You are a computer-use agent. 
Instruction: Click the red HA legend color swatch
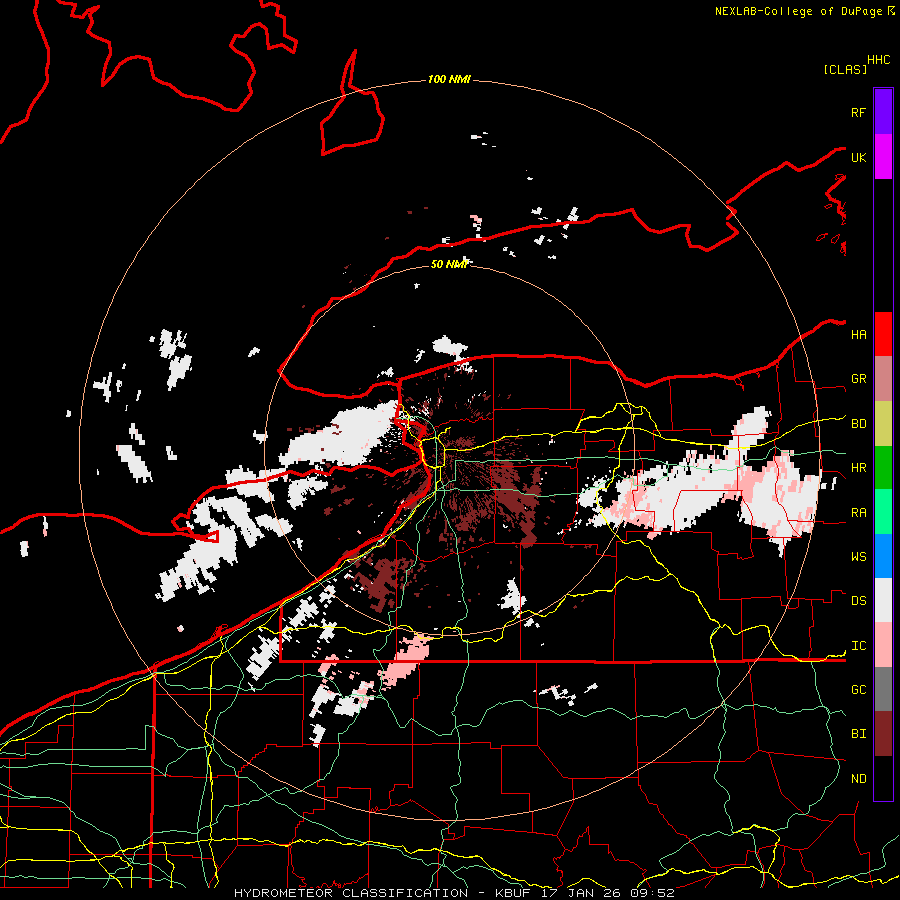(x=883, y=334)
